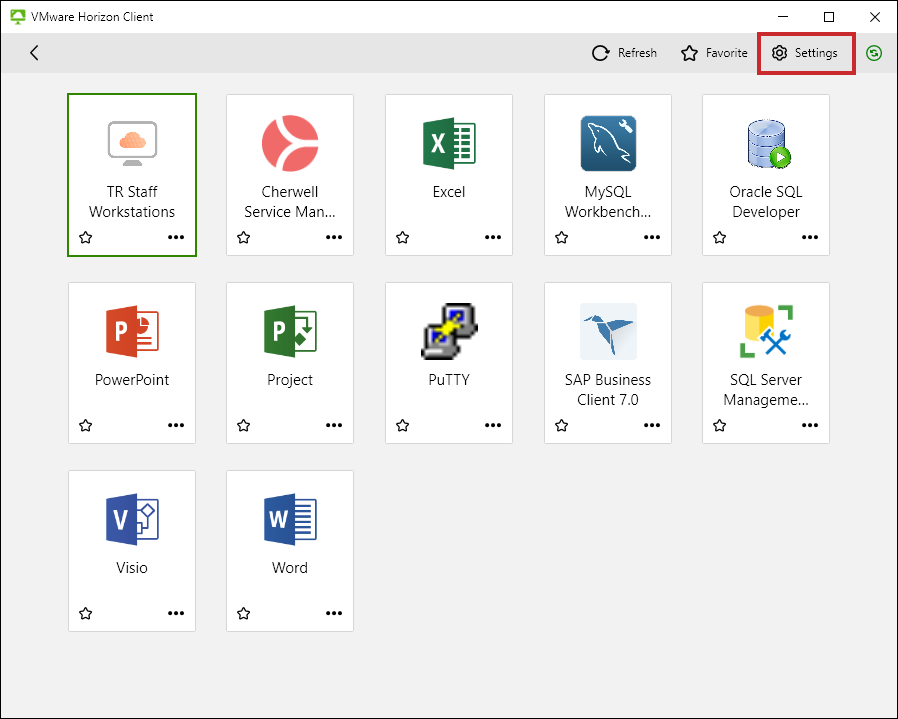Image resolution: width=898 pixels, height=719 pixels.
Task: Click the "SQL Server Manageme..." label
Action: [x=766, y=390]
